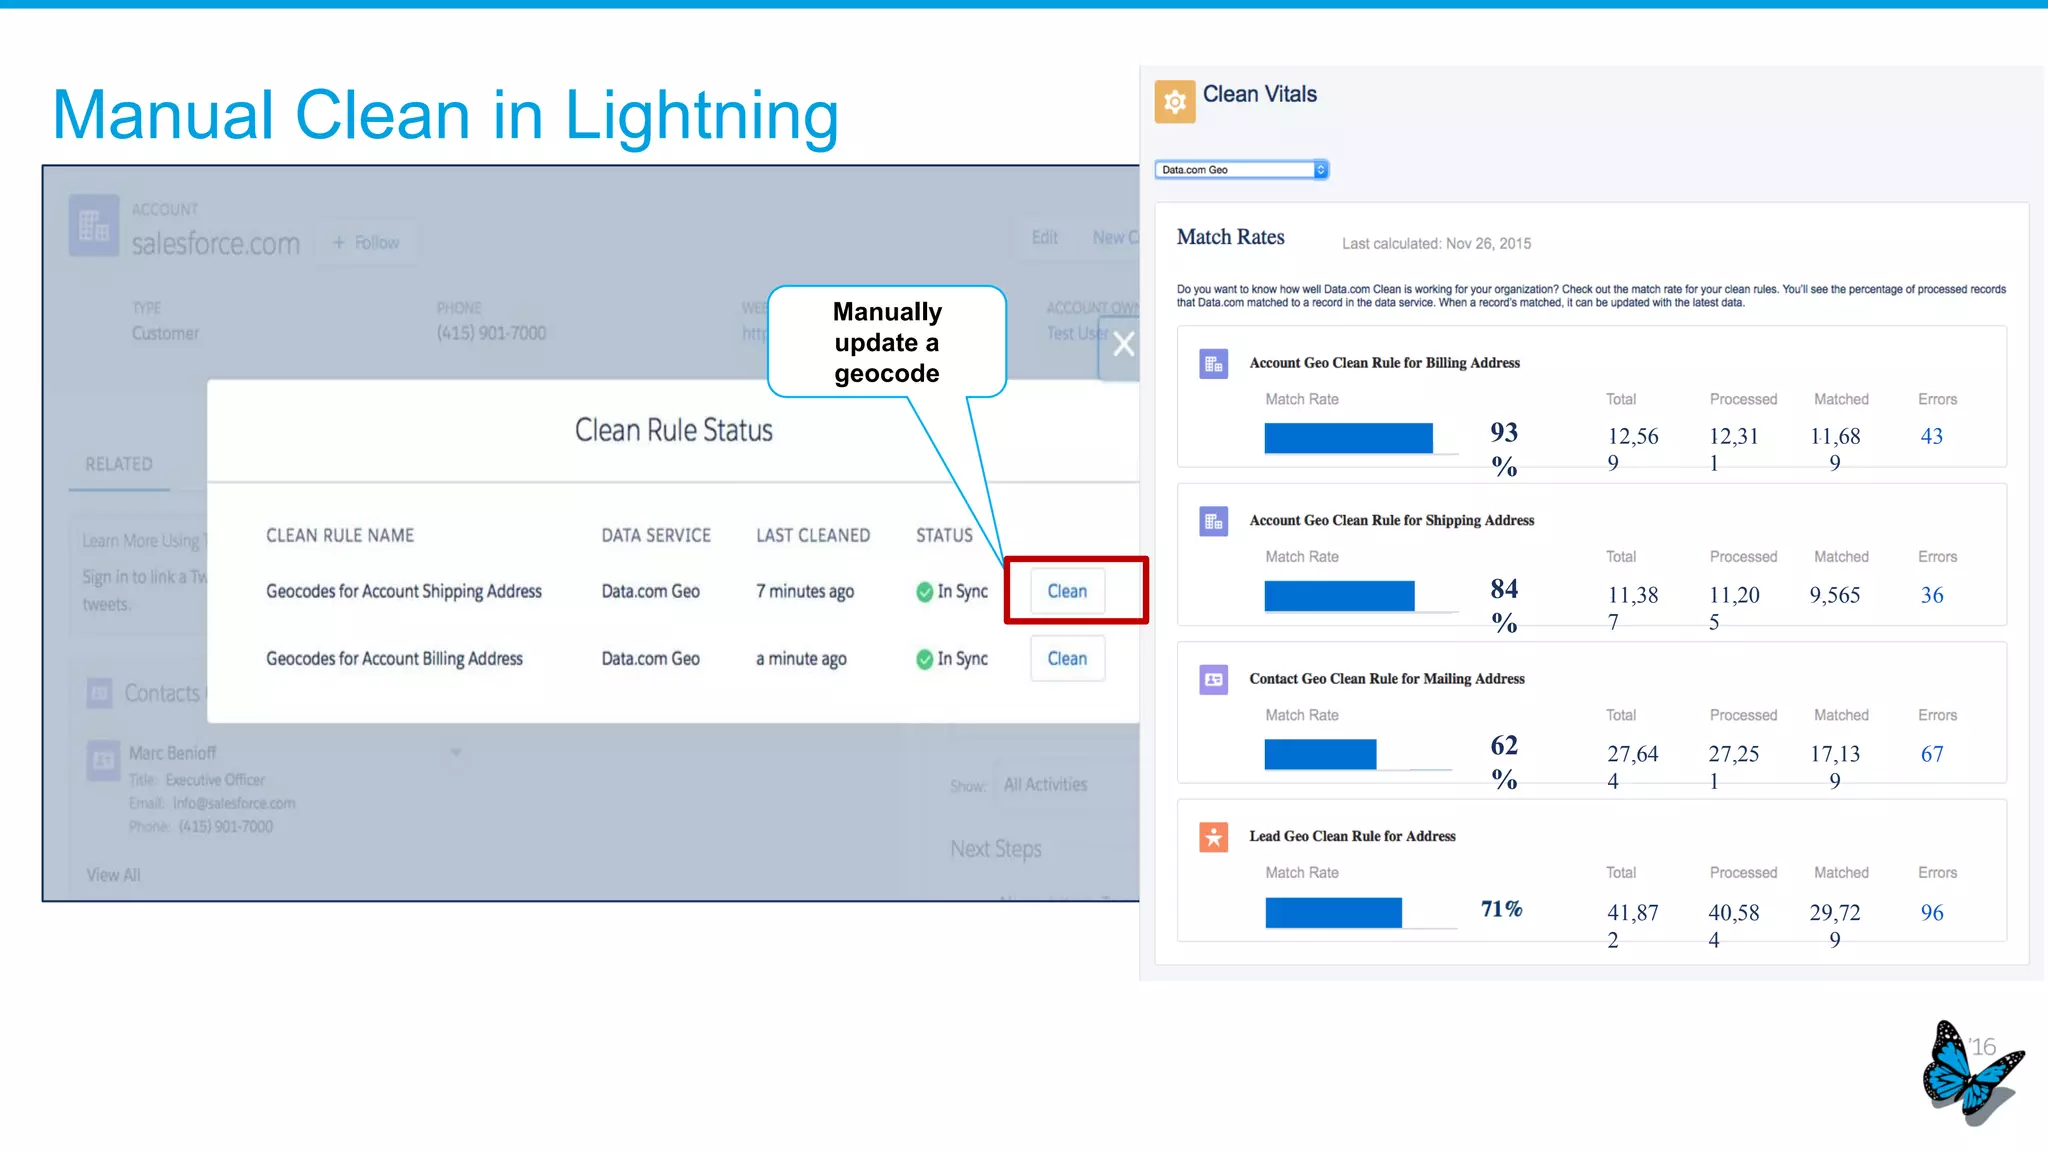The width and height of the screenshot is (2048, 1152).
Task: Click the 93% match rate bar
Action: [x=1348, y=438]
